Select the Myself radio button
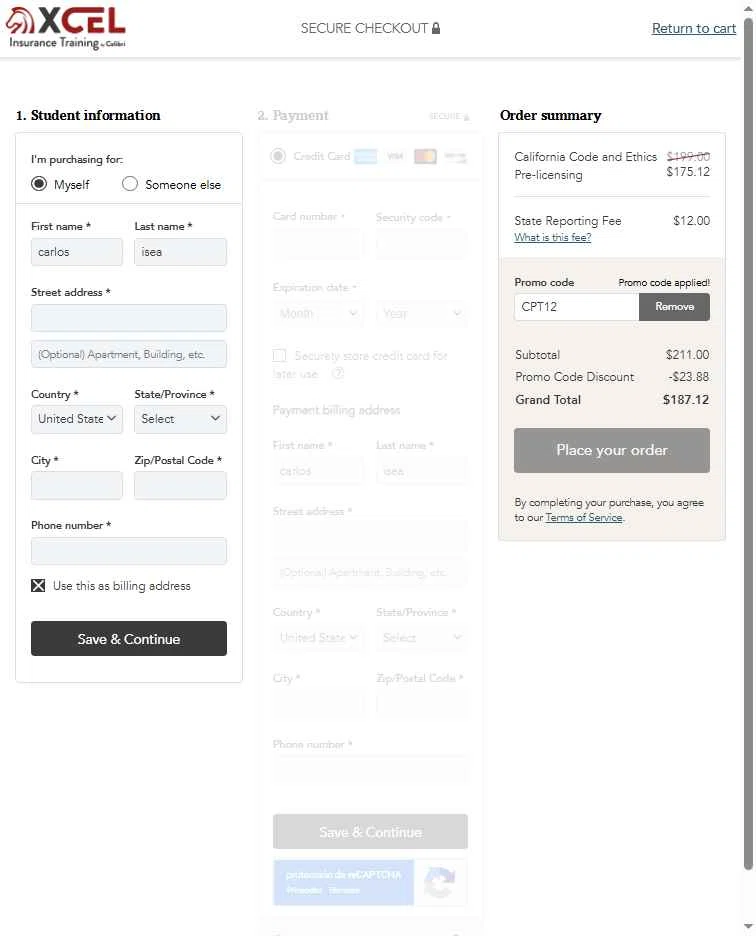The width and height of the screenshot is (756, 936). [39, 184]
